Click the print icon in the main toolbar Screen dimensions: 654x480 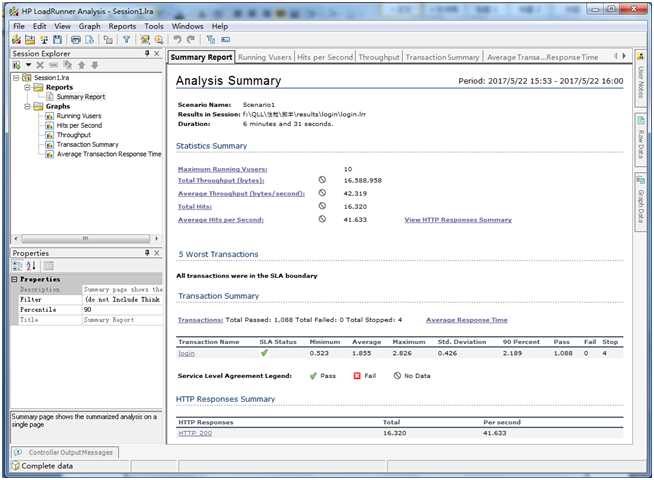tap(75, 40)
